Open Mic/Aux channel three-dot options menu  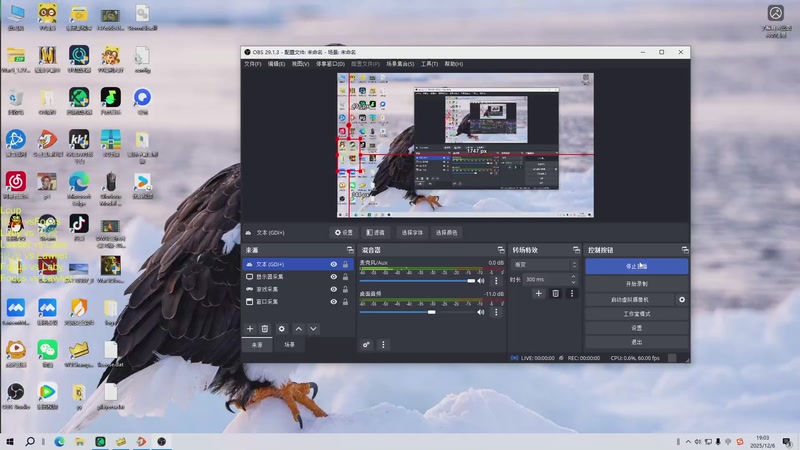[x=496, y=281]
